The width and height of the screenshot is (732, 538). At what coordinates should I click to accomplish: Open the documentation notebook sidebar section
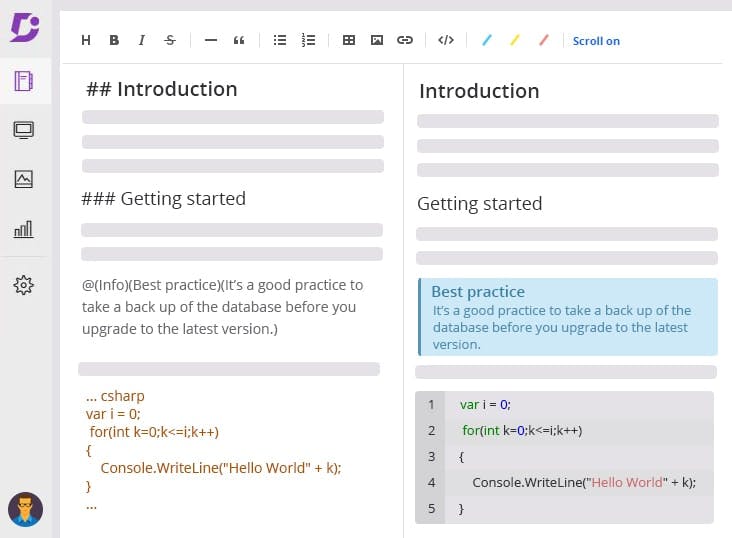click(23, 81)
